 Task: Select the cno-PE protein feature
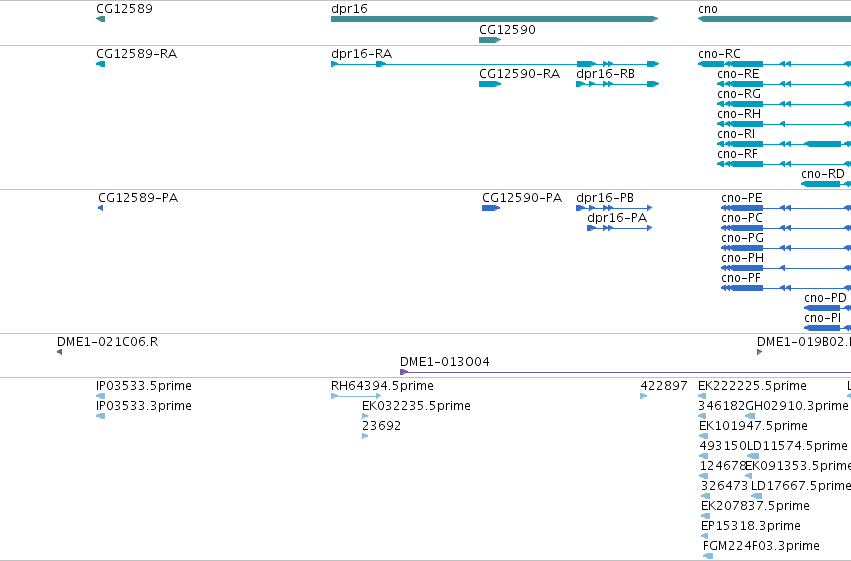tap(786, 208)
